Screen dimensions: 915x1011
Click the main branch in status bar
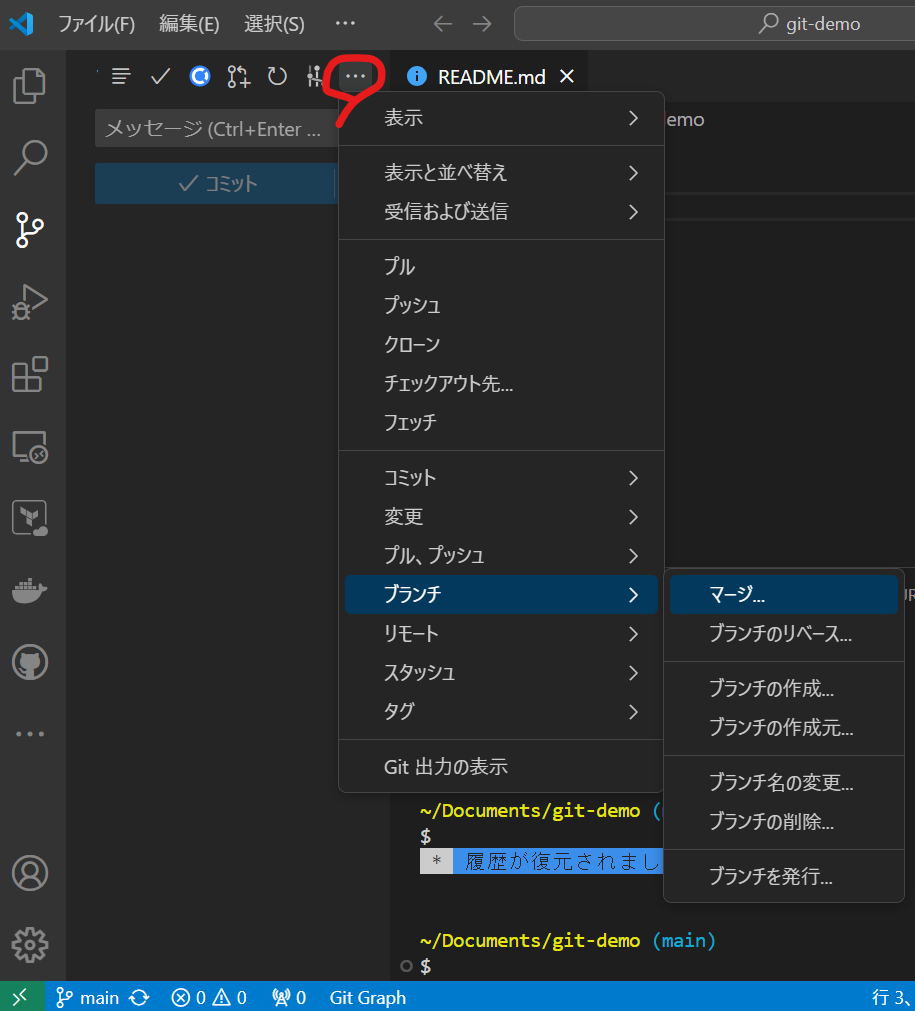pos(88,997)
